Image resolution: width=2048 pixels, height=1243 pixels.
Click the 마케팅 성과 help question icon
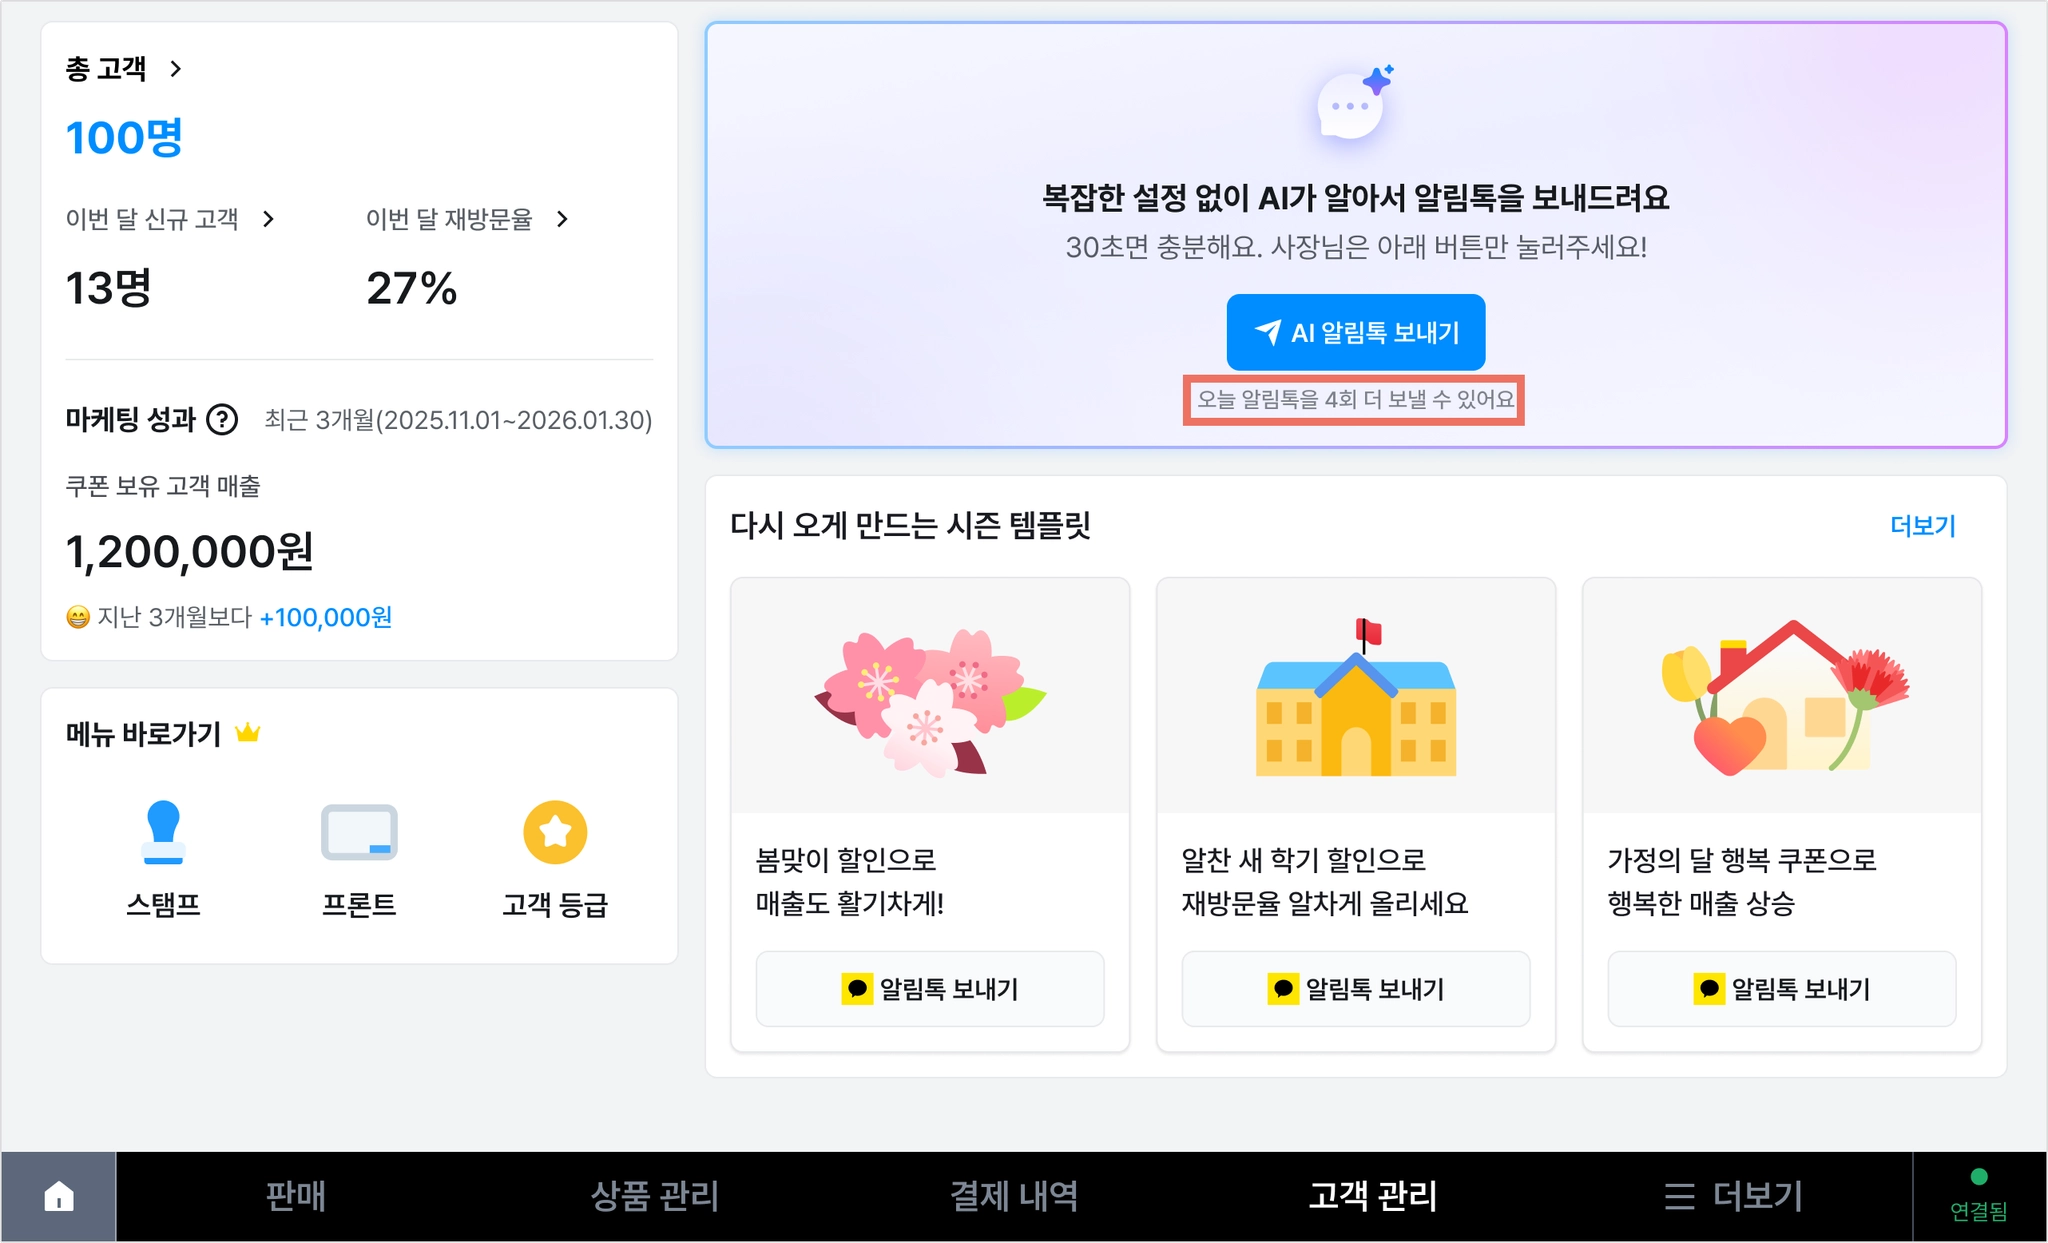[x=222, y=420]
